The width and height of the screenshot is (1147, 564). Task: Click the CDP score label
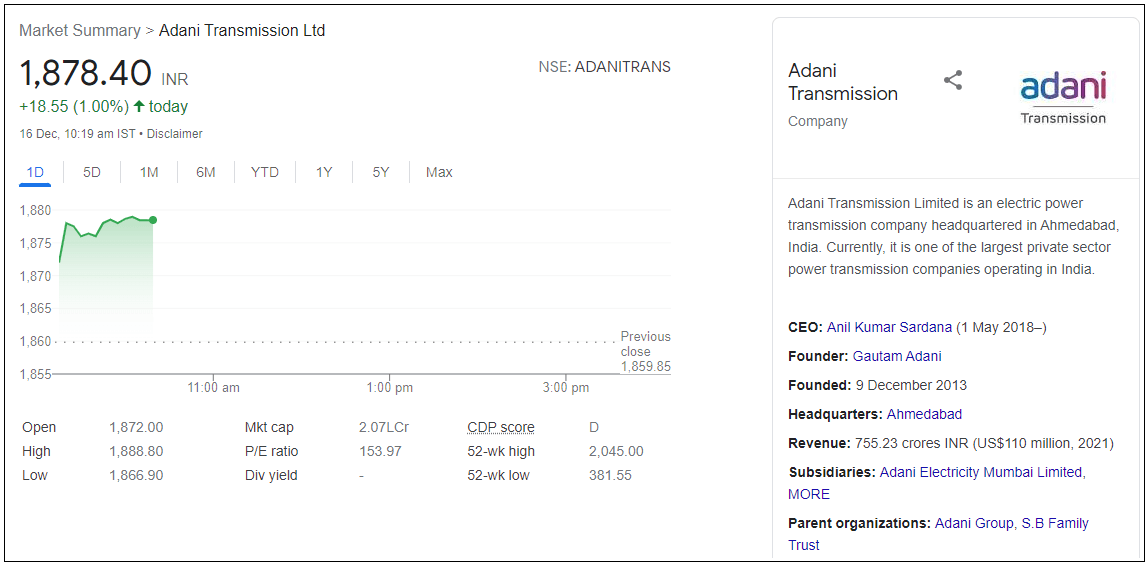tap(501, 428)
